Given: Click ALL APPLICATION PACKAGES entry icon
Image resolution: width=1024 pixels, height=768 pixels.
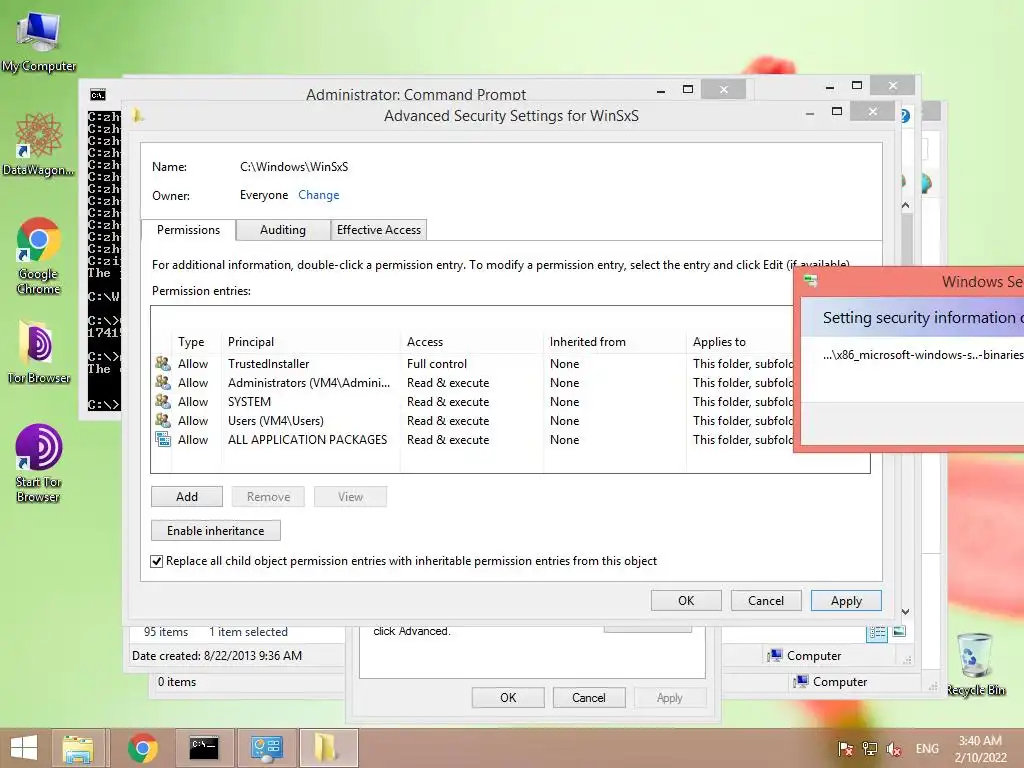Looking at the screenshot, I should coord(163,439).
